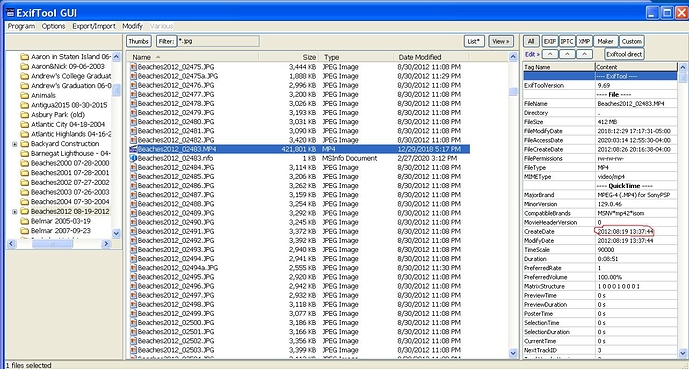Click the filter field showing *.jpg
Viewport: 689px width, 369px height.
pos(218,41)
